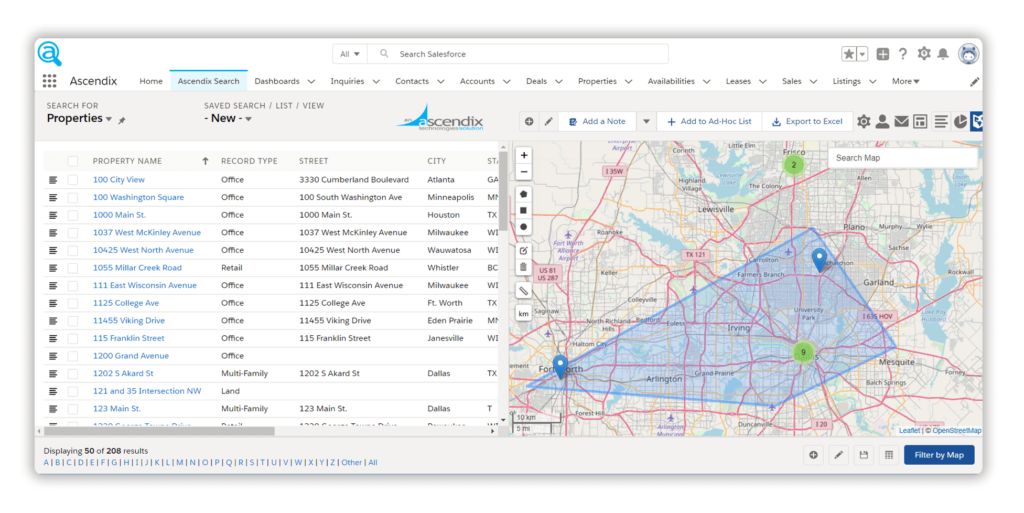The width and height of the screenshot is (1024, 513).
Task: Pin the Properties search object
Action: click(x=121, y=120)
